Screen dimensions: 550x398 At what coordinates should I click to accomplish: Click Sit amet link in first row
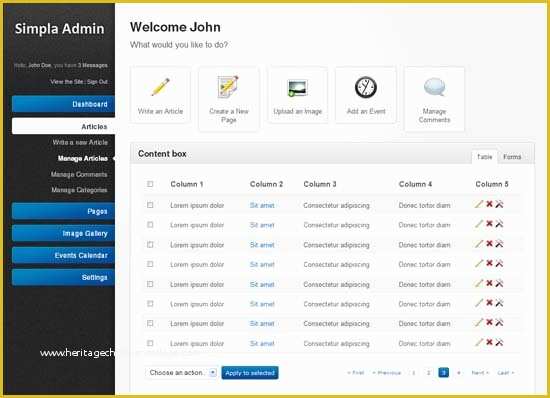(262, 205)
